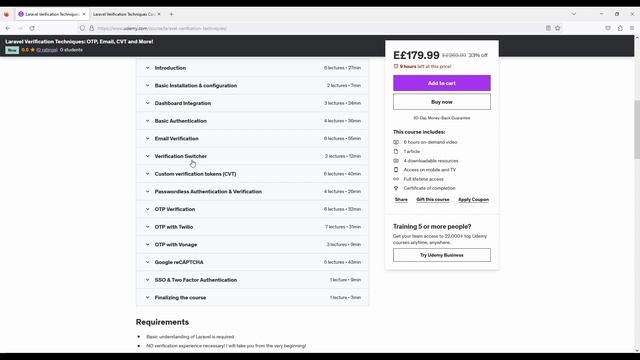Expand Passwordless Authentication & Verification section

coord(252,191)
